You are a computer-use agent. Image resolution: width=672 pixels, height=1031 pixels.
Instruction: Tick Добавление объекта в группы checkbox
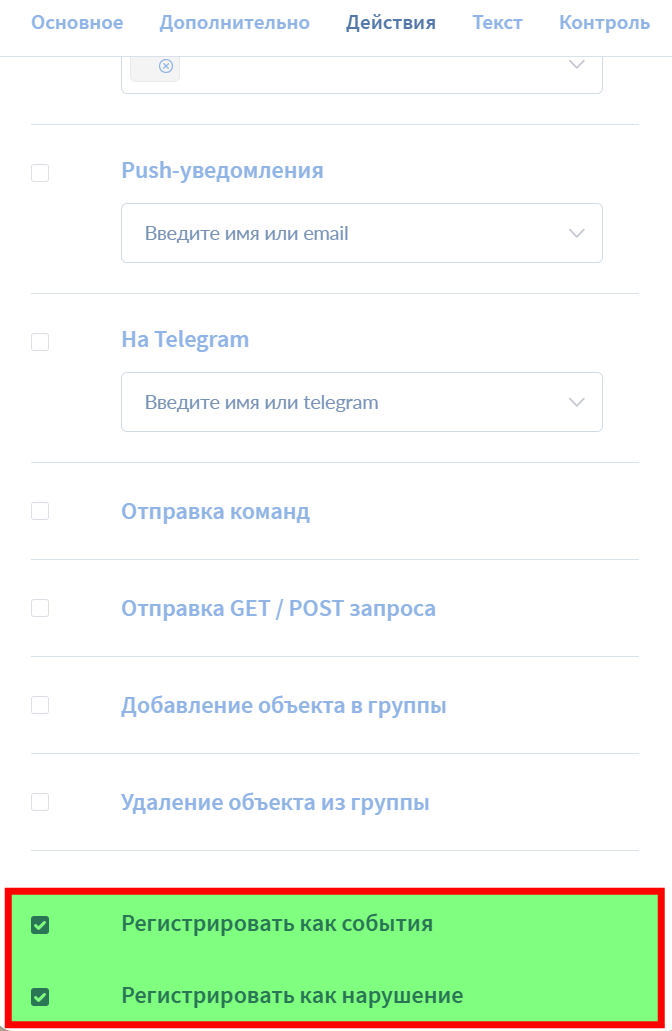(40, 705)
